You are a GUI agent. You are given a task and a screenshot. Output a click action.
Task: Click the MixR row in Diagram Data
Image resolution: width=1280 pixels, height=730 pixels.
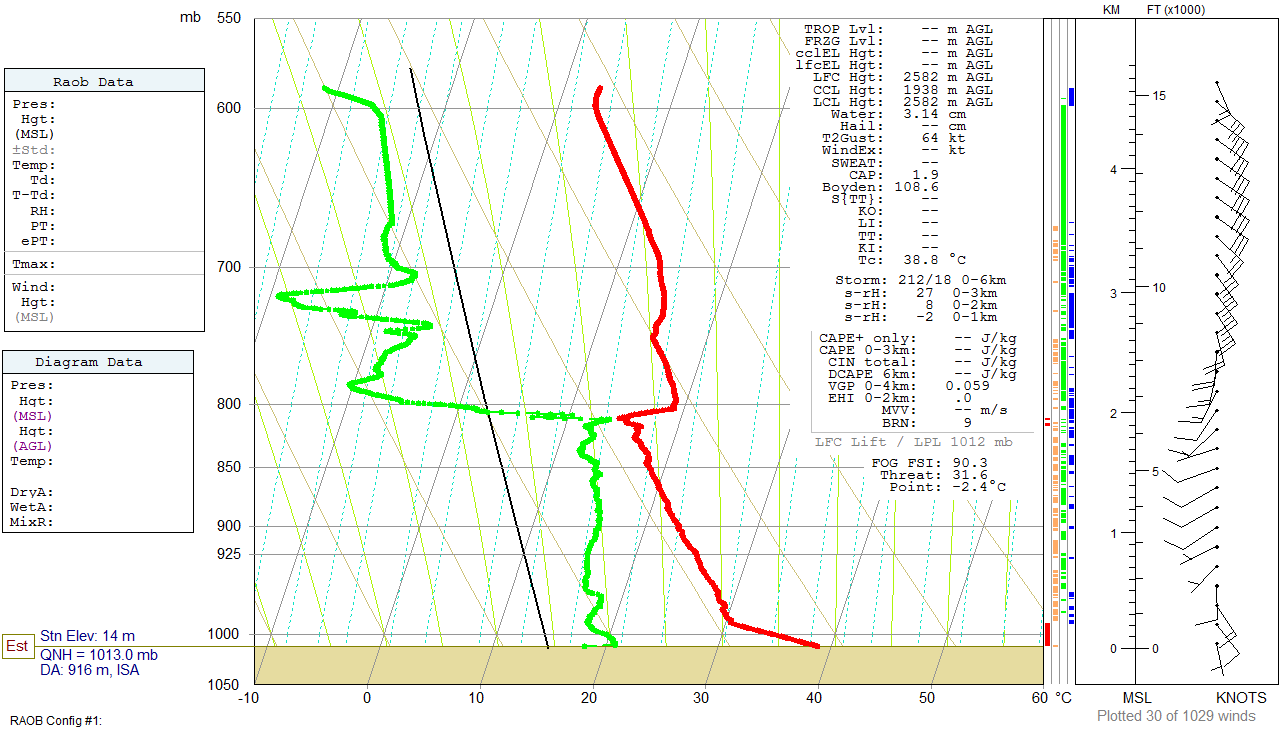(32, 522)
